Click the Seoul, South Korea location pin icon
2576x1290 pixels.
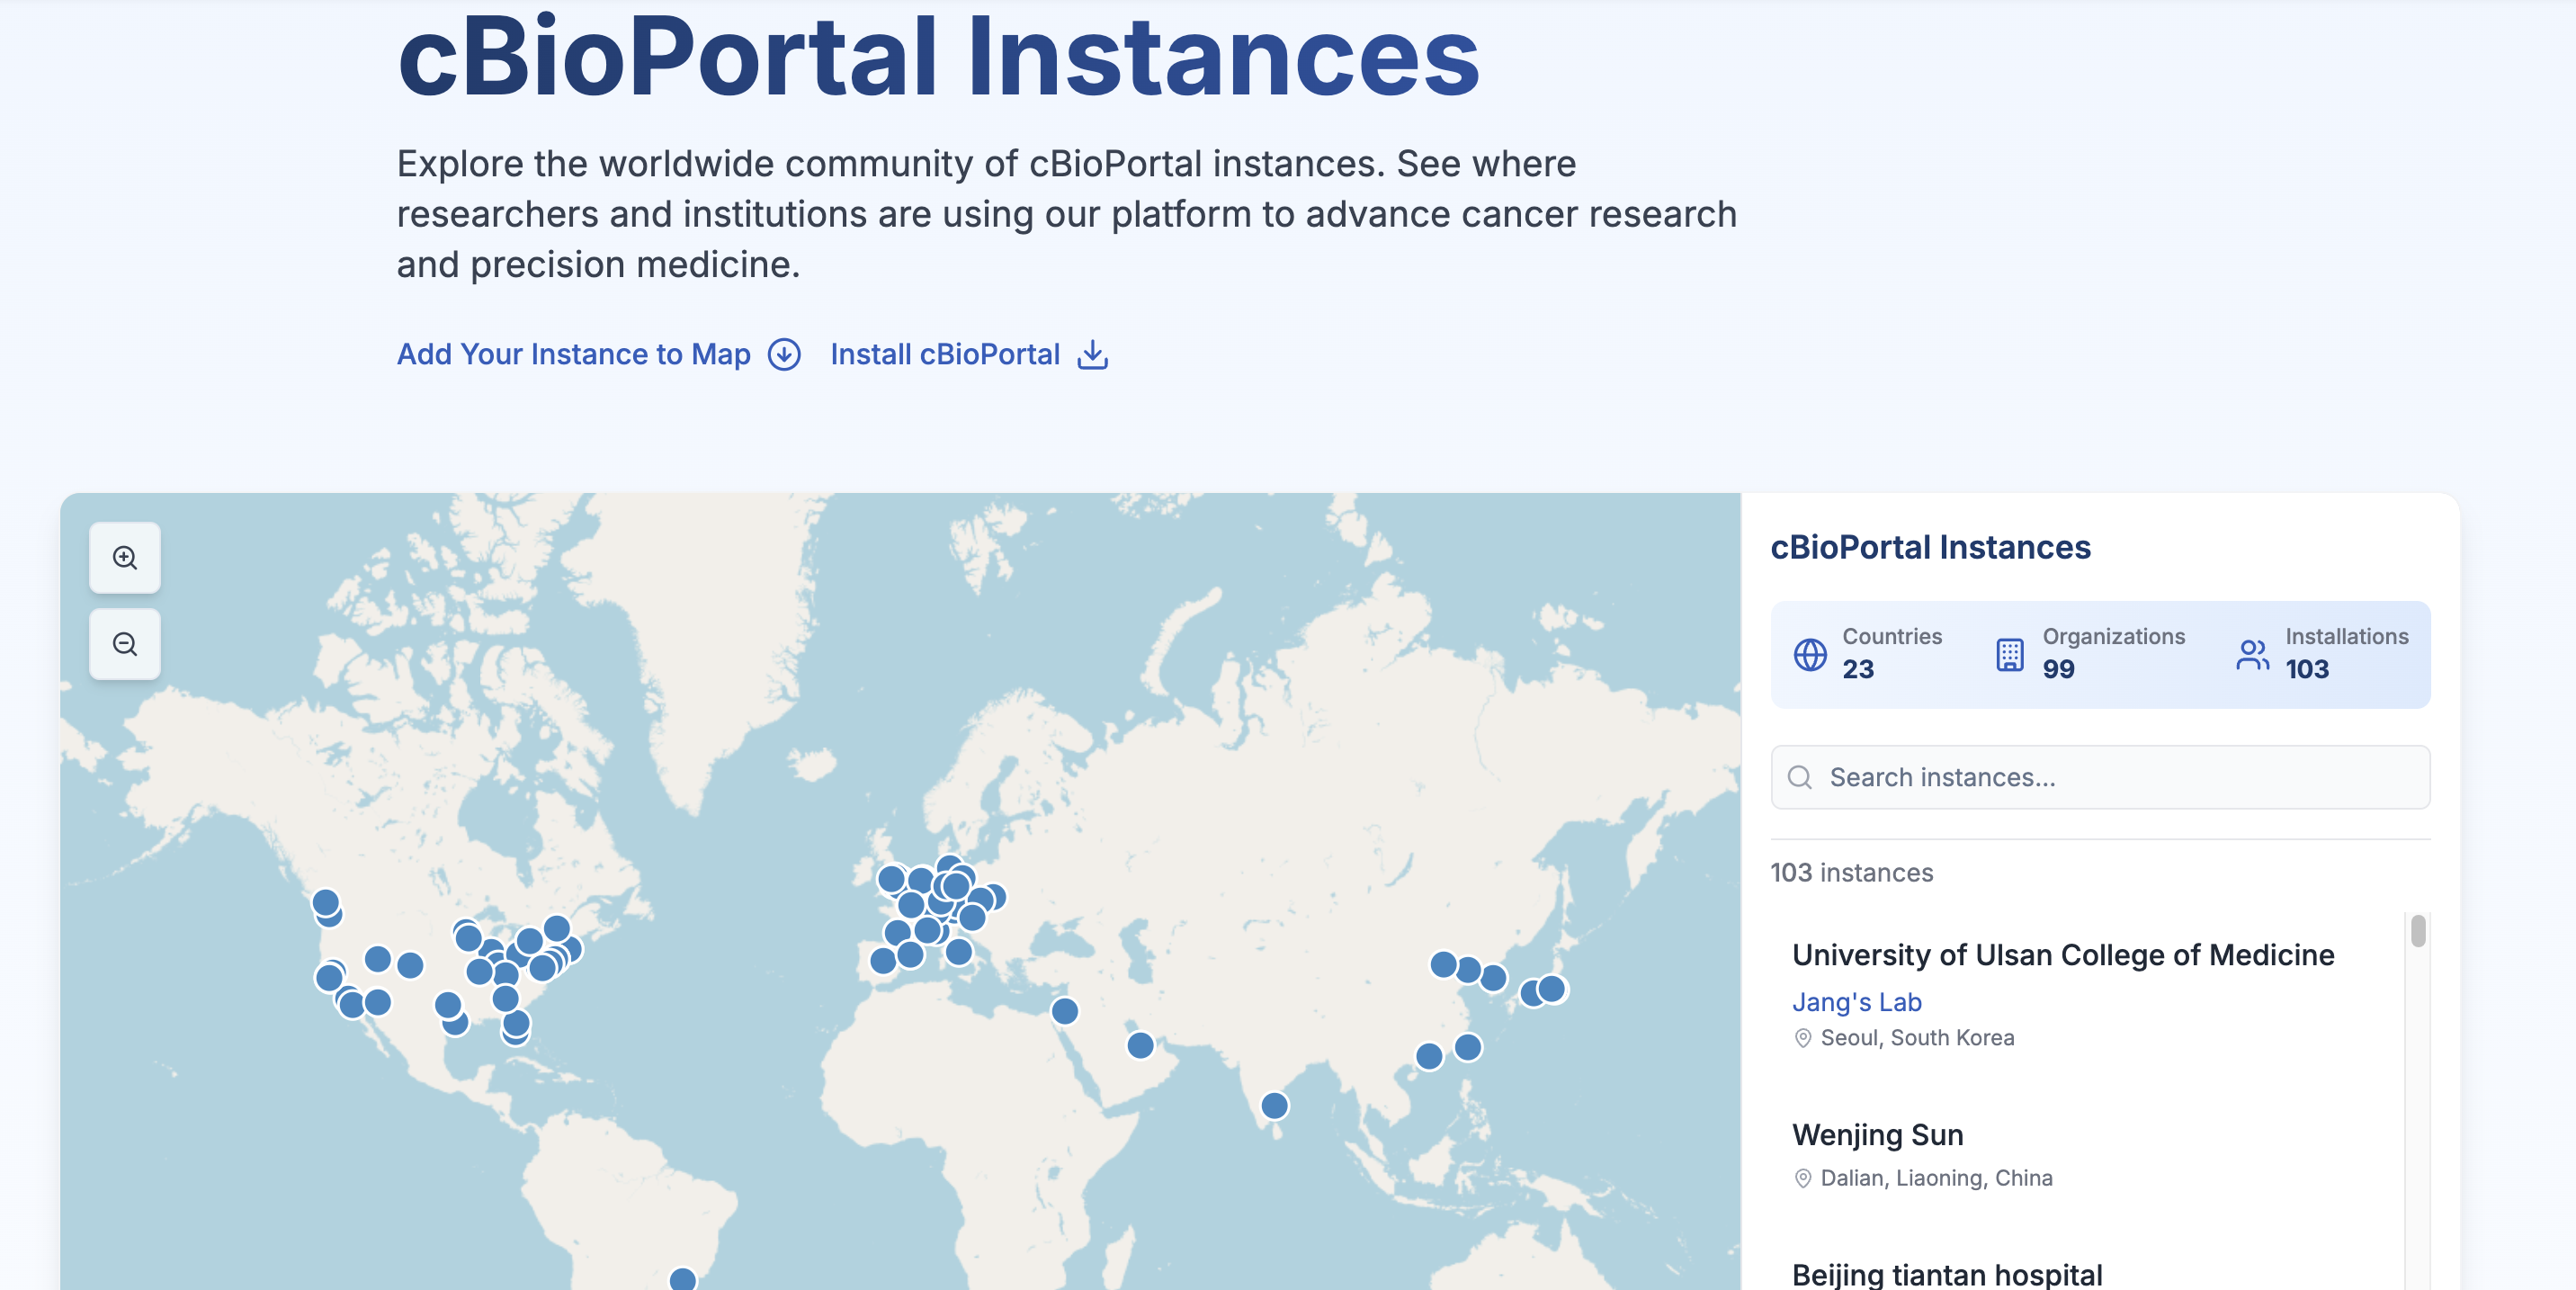point(1802,1038)
